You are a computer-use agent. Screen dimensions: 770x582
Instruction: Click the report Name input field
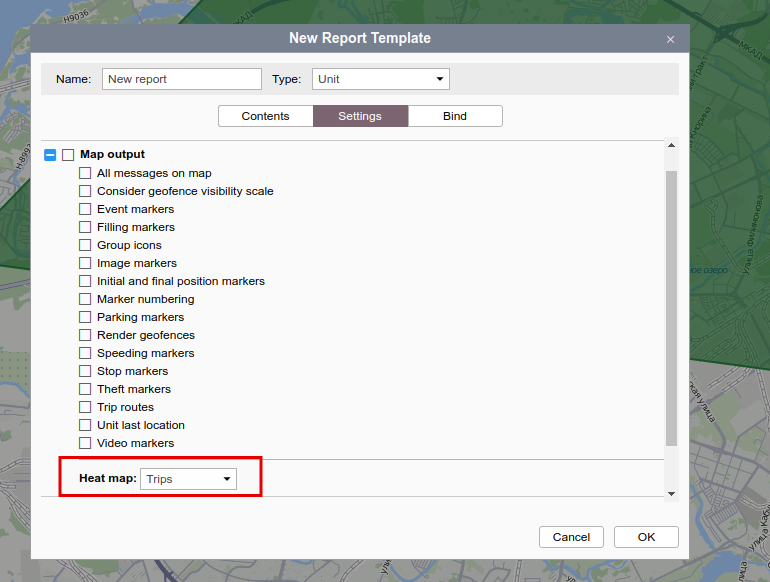(x=181, y=79)
